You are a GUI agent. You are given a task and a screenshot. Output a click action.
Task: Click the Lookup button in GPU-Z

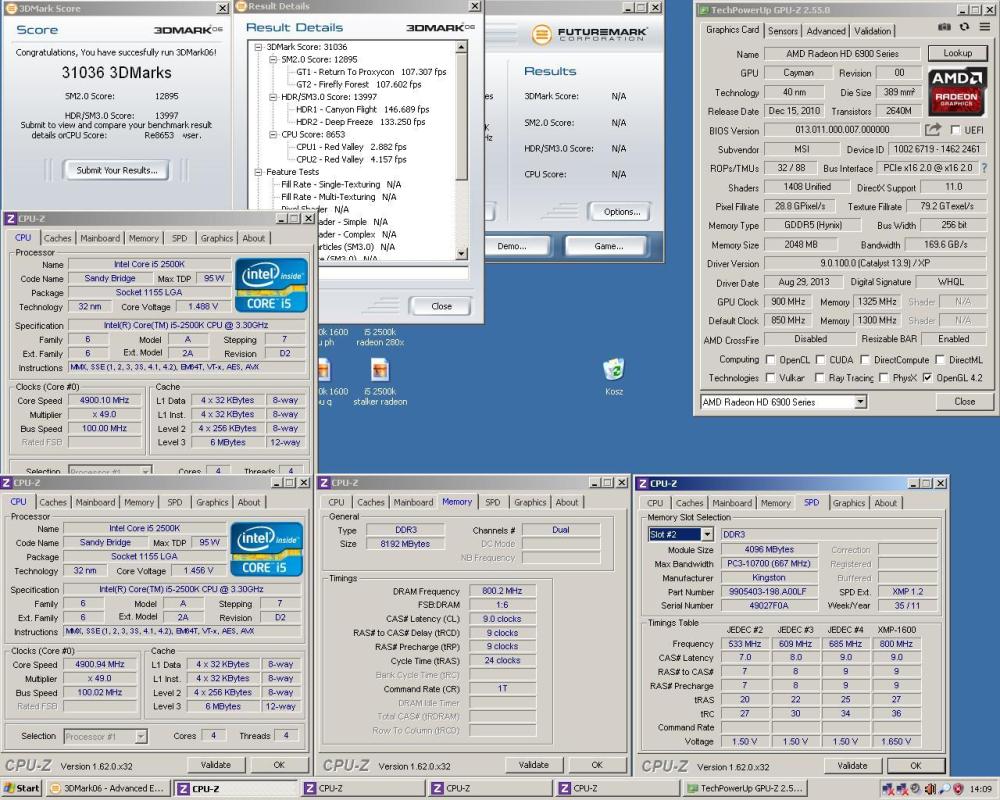tap(957, 53)
